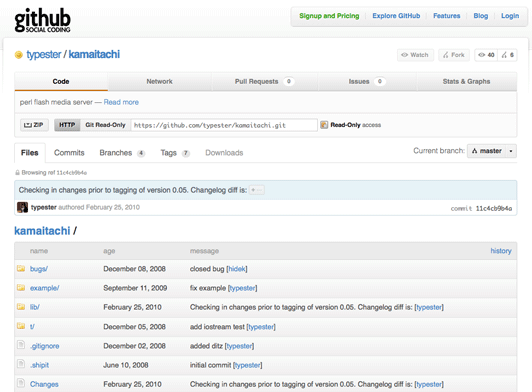Click typester link in add iostream test row
Viewport: 532px width, 392px height.
(x=261, y=326)
